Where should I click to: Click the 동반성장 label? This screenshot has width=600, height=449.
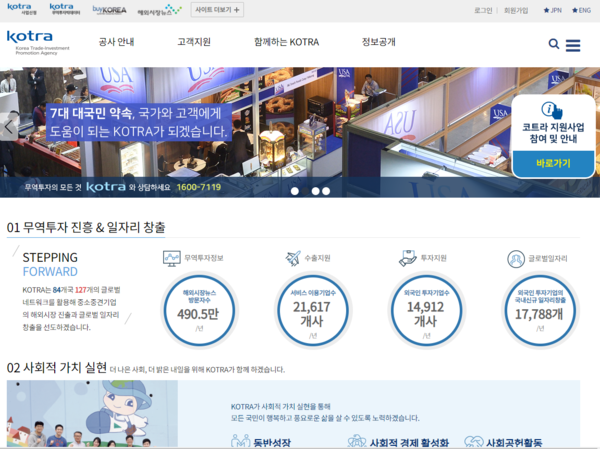point(272,443)
